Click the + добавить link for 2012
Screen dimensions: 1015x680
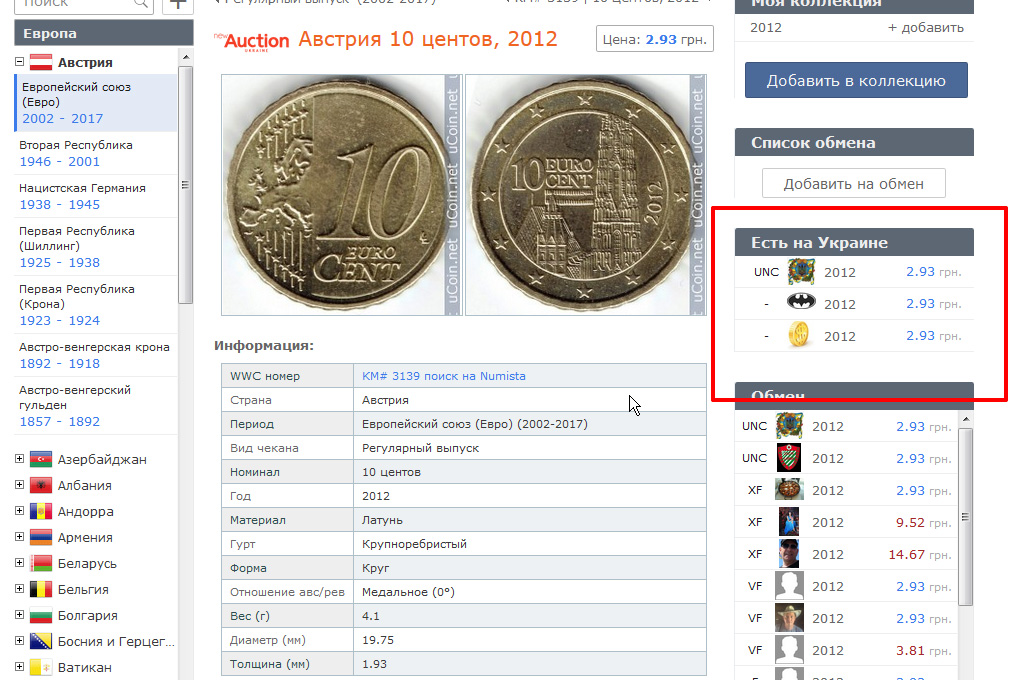tap(925, 28)
